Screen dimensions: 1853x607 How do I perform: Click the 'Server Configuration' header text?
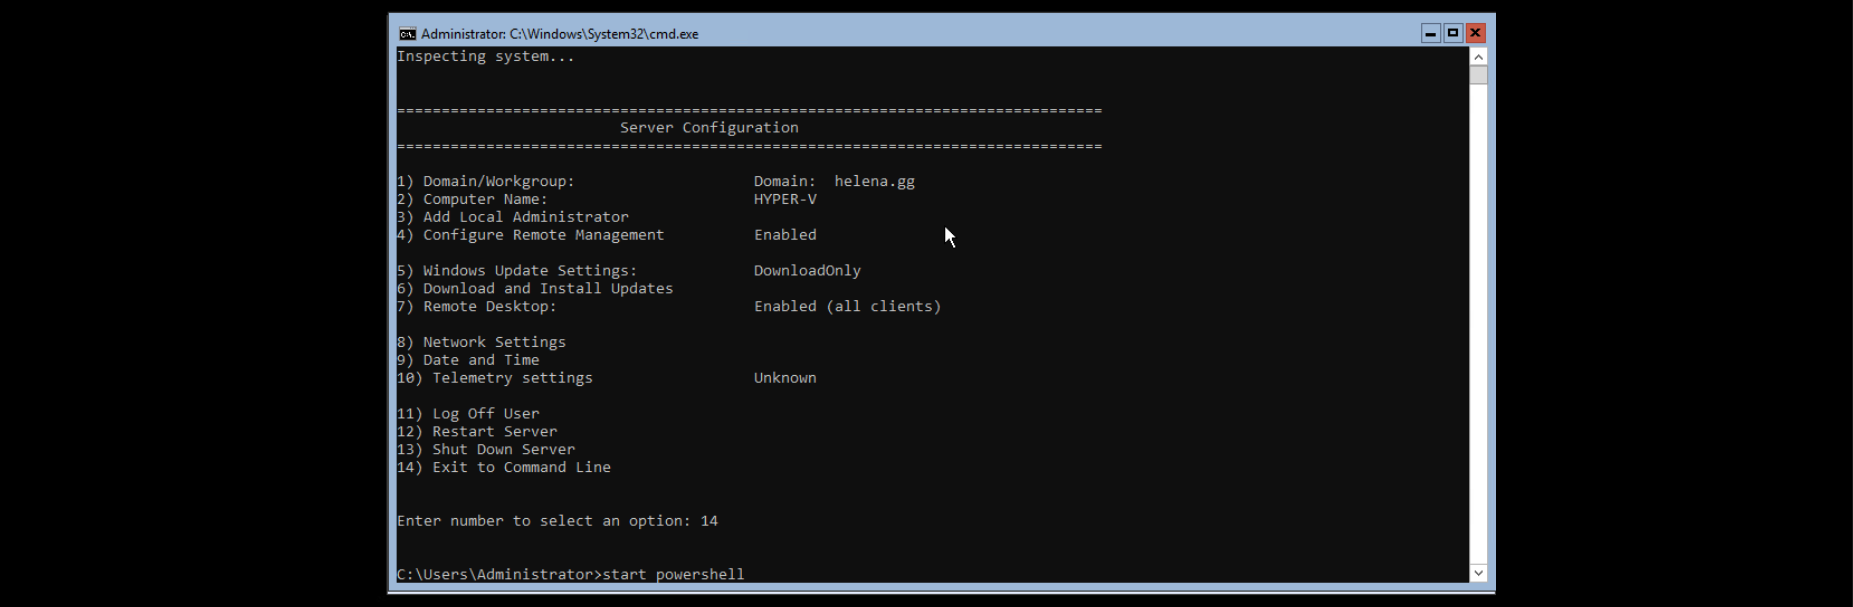[x=709, y=128]
